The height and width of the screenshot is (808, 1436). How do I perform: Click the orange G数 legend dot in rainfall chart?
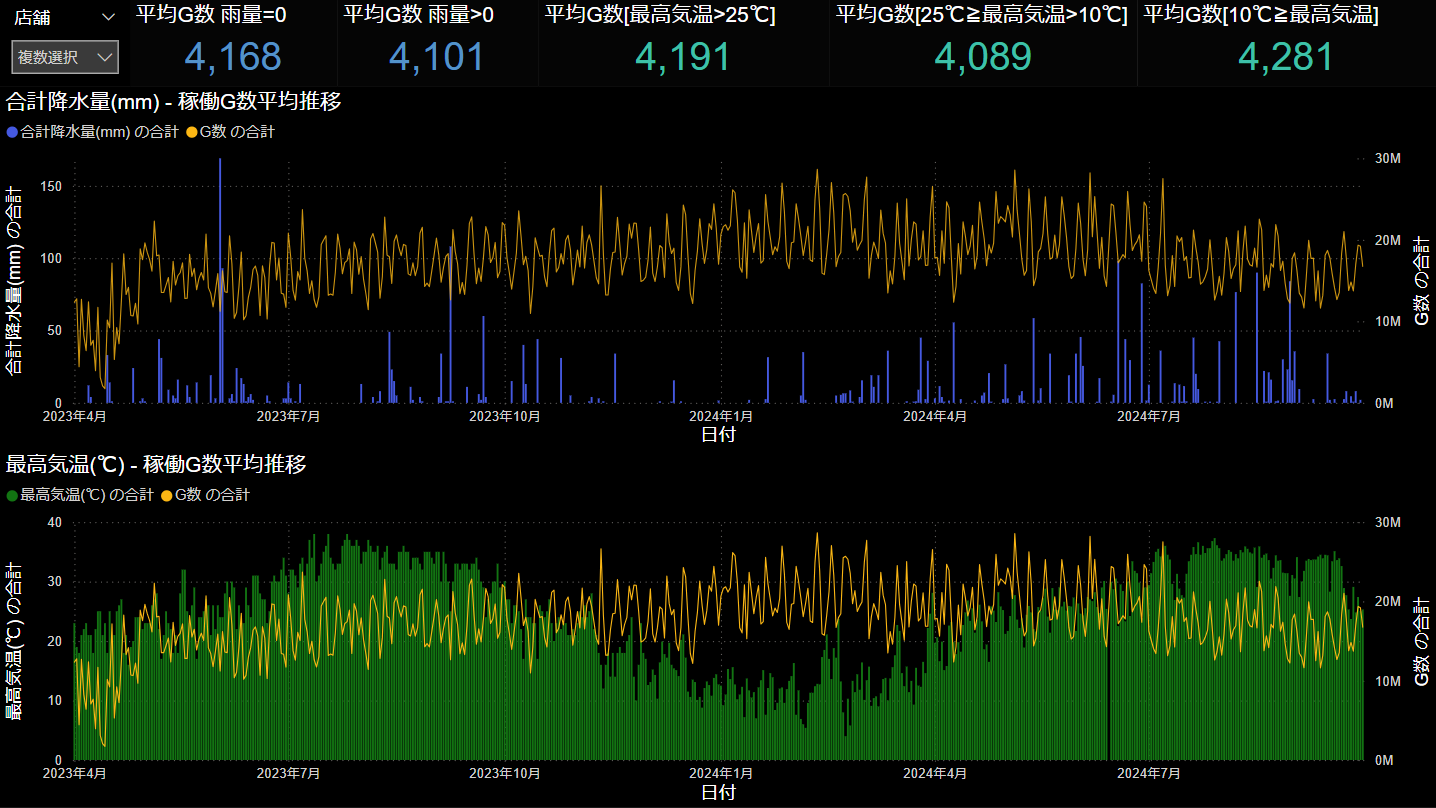pyautogui.click(x=191, y=132)
